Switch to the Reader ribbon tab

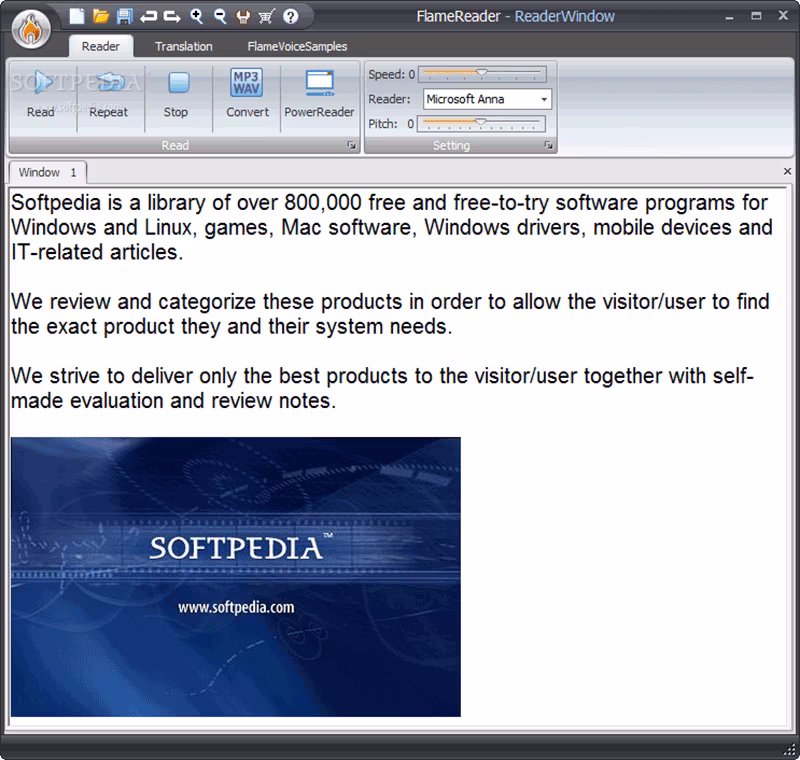point(101,46)
